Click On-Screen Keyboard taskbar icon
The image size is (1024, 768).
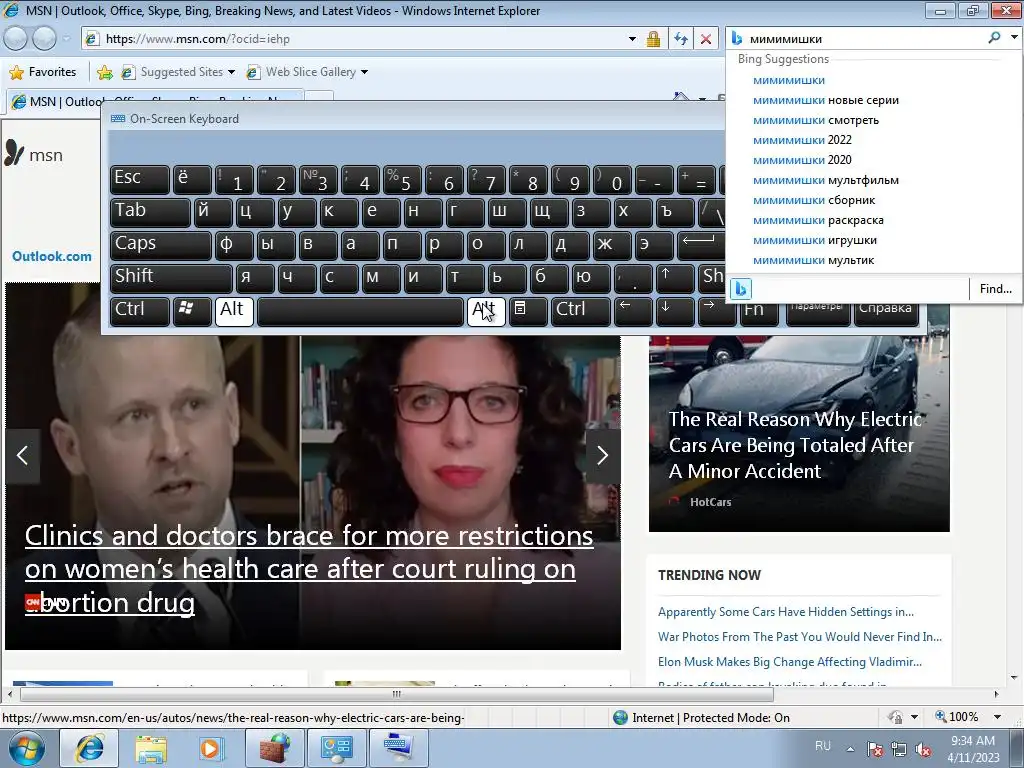tap(398, 748)
